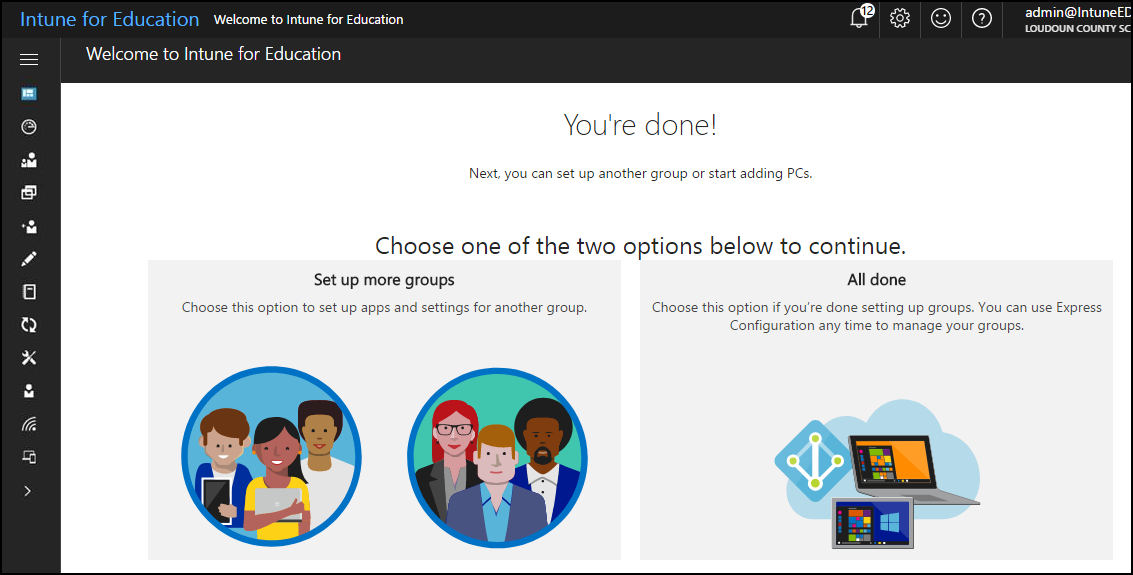Viewport: 1133px width, 575px height.
Task: Open the devices icon in sidebar
Action: pyautogui.click(x=29, y=457)
